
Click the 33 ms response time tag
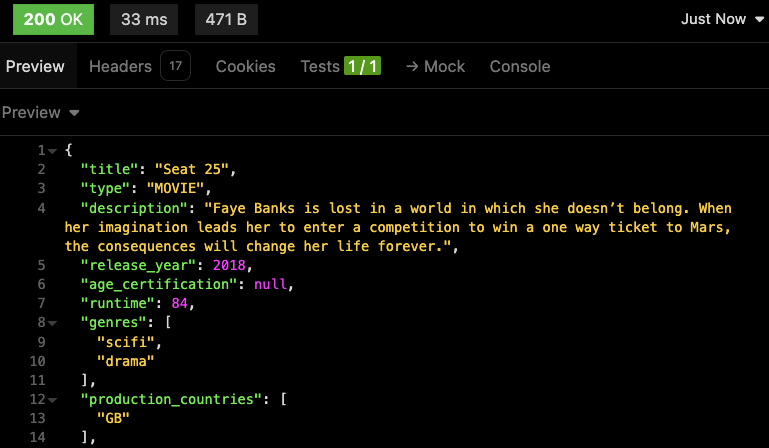[x=144, y=19]
